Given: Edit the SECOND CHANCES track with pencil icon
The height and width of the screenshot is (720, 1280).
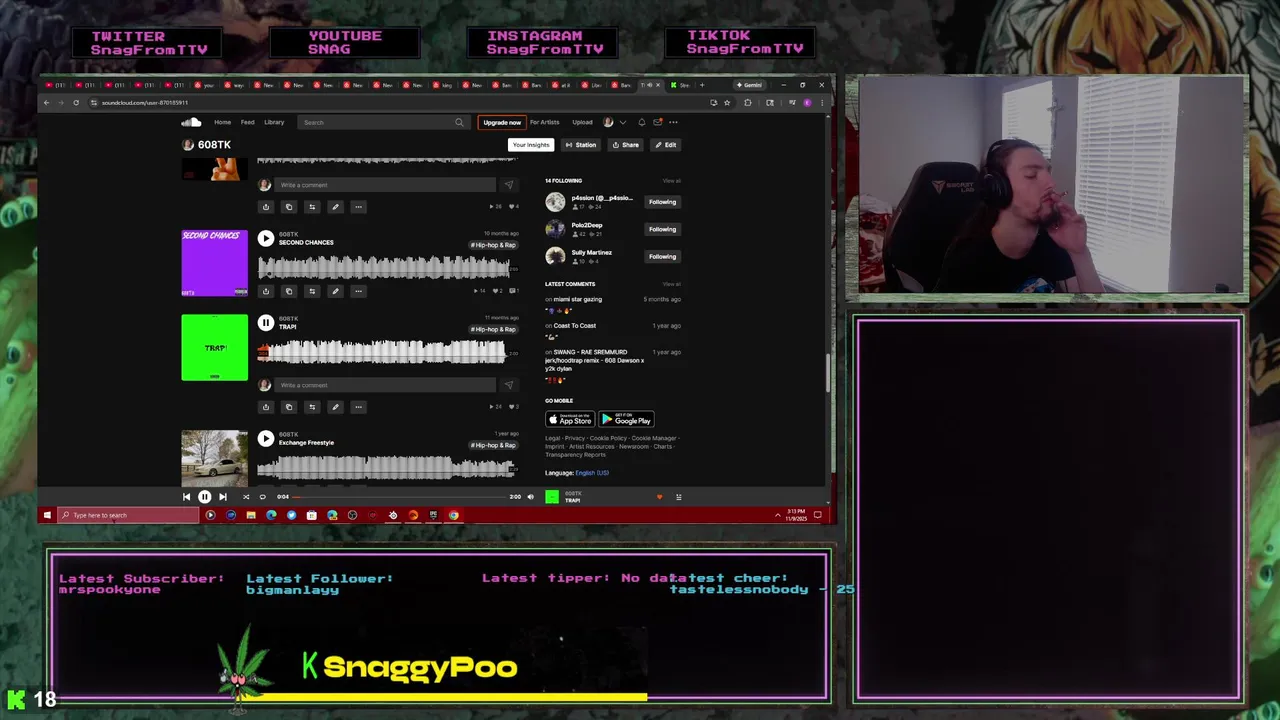Looking at the screenshot, I should (x=335, y=291).
